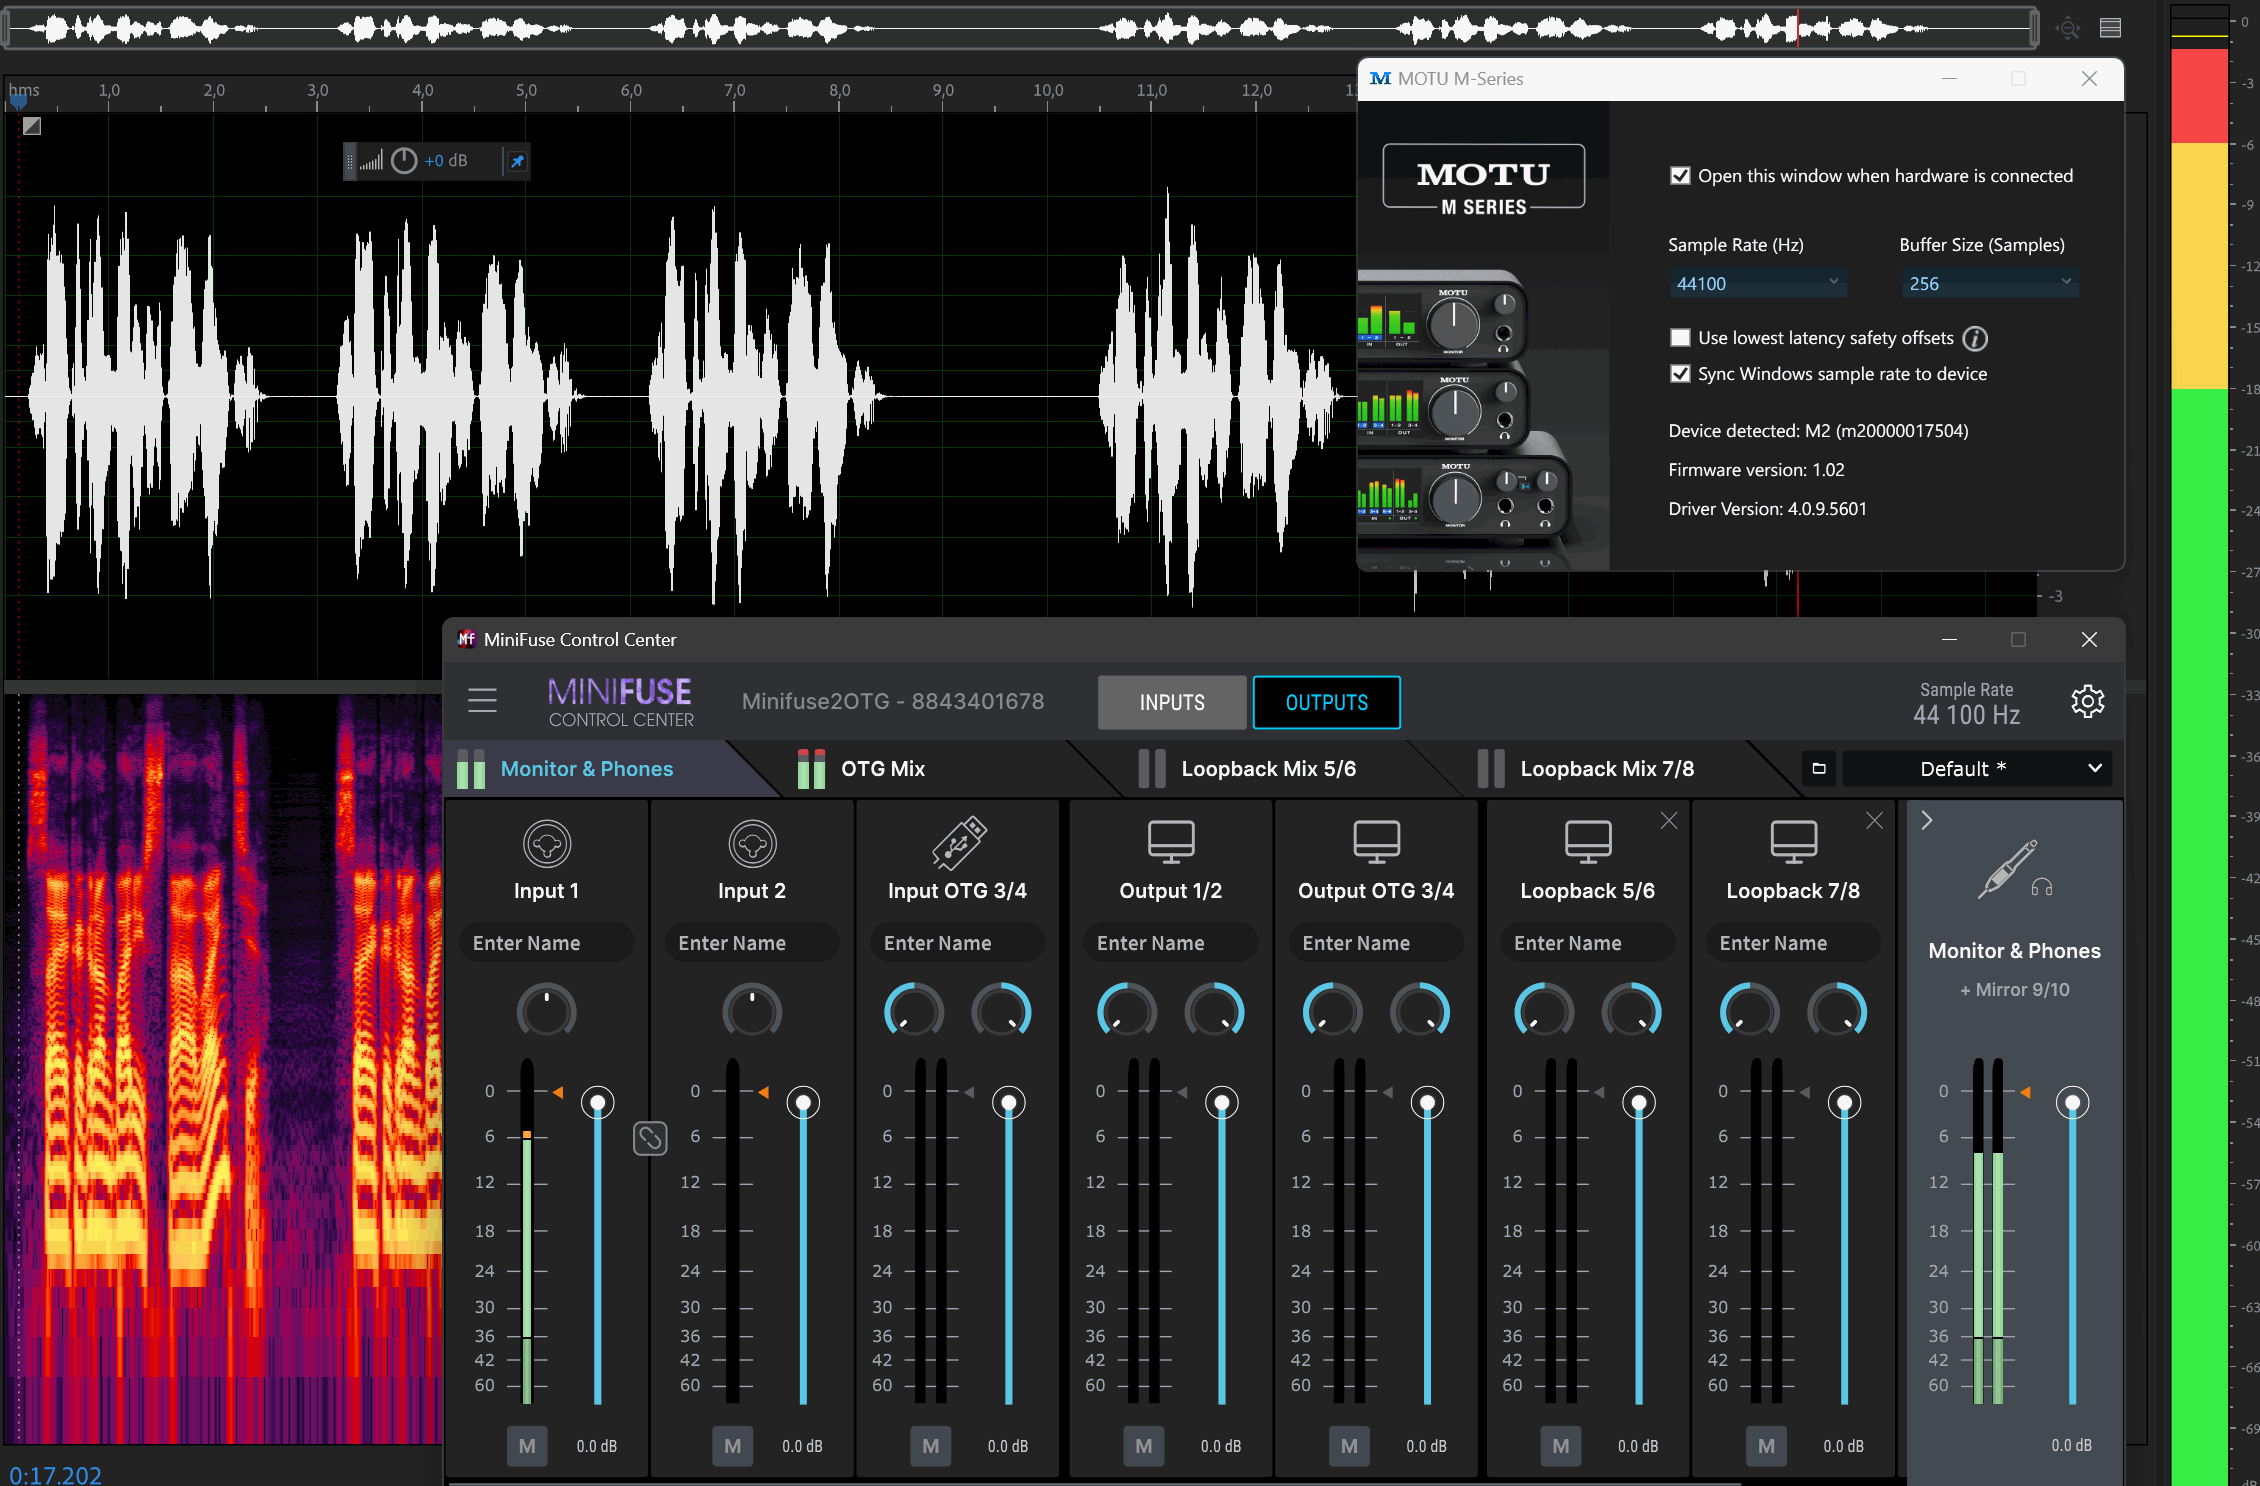Switch to the OTG Mix tab

pyautogui.click(x=882, y=768)
